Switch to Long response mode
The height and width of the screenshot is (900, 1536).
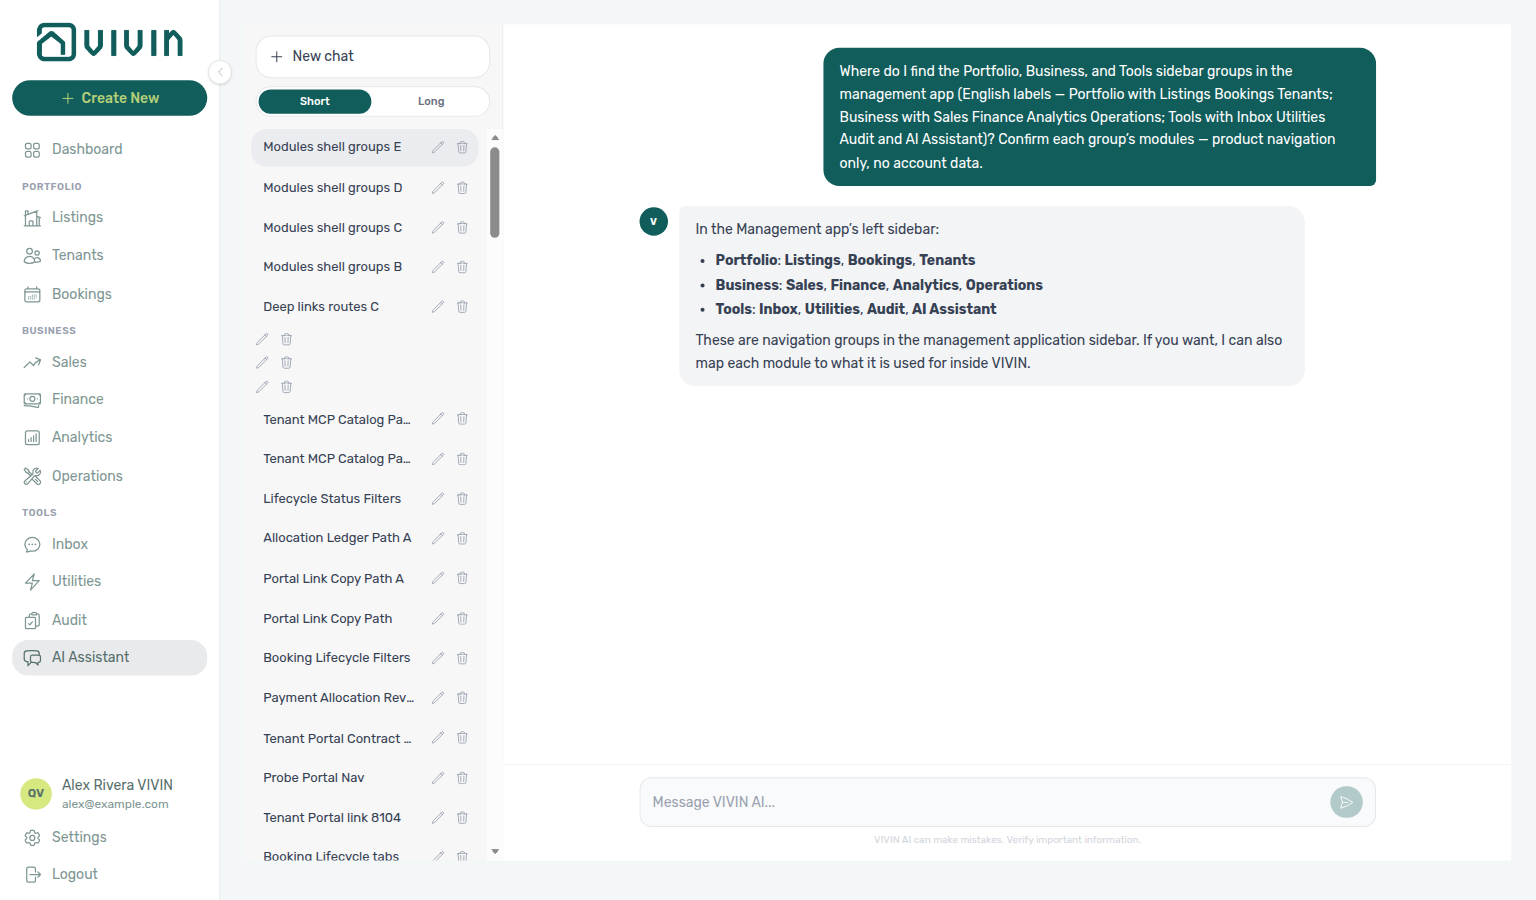[431, 101]
